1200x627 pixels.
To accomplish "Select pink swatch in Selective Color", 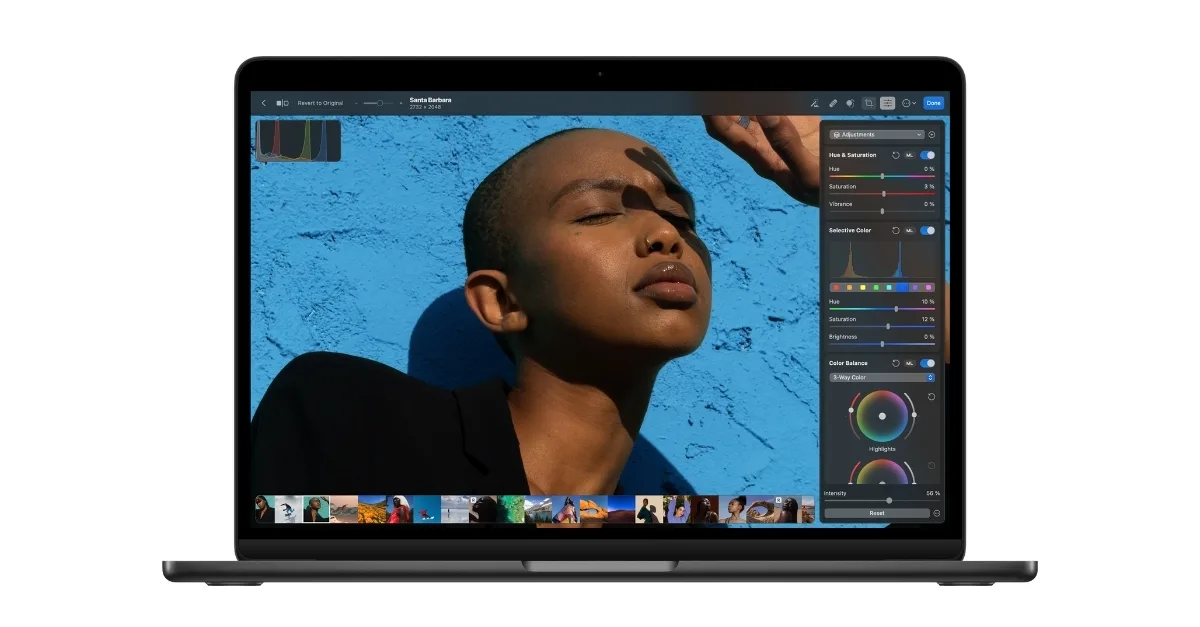I will coord(928,287).
